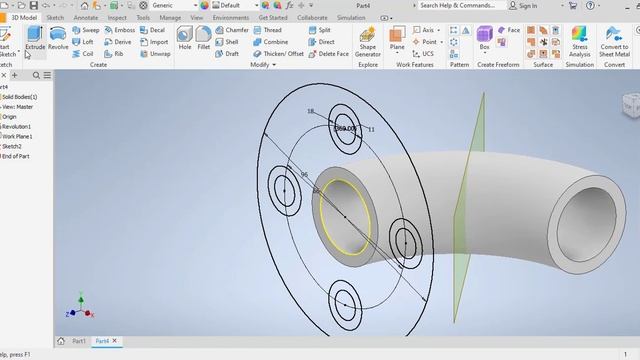640x360 pixels.
Task: Choose the Coil command
Action: [x=83, y=54]
